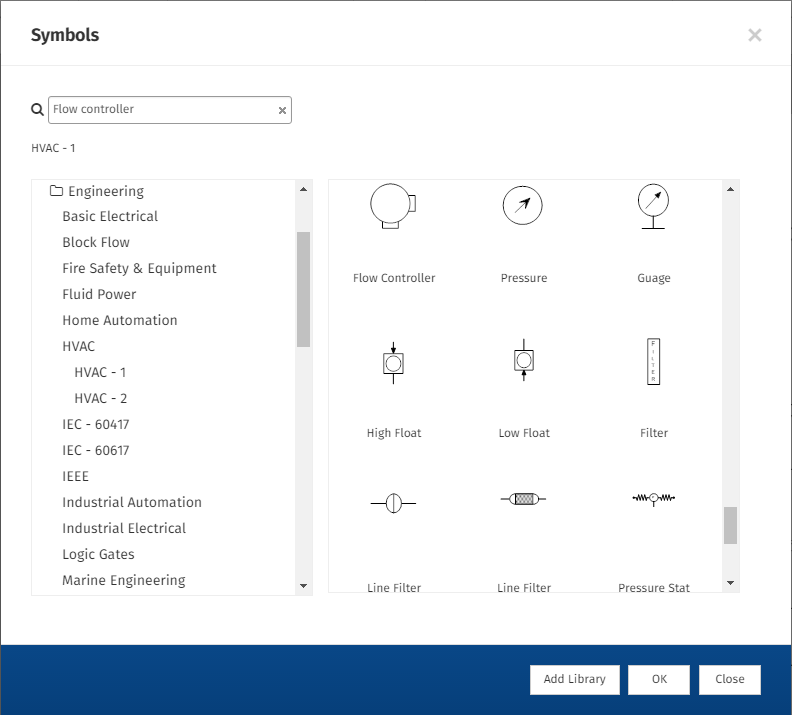Select the Low Float symbol

(x=524, y=360)
